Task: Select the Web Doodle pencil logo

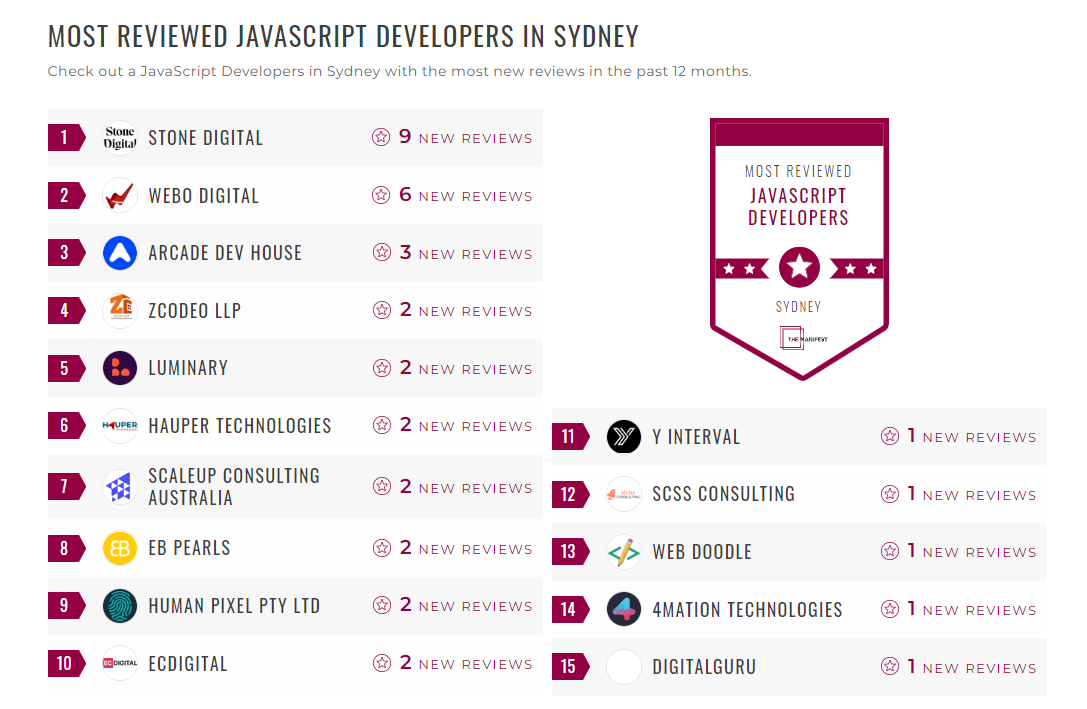Action: 623,551
